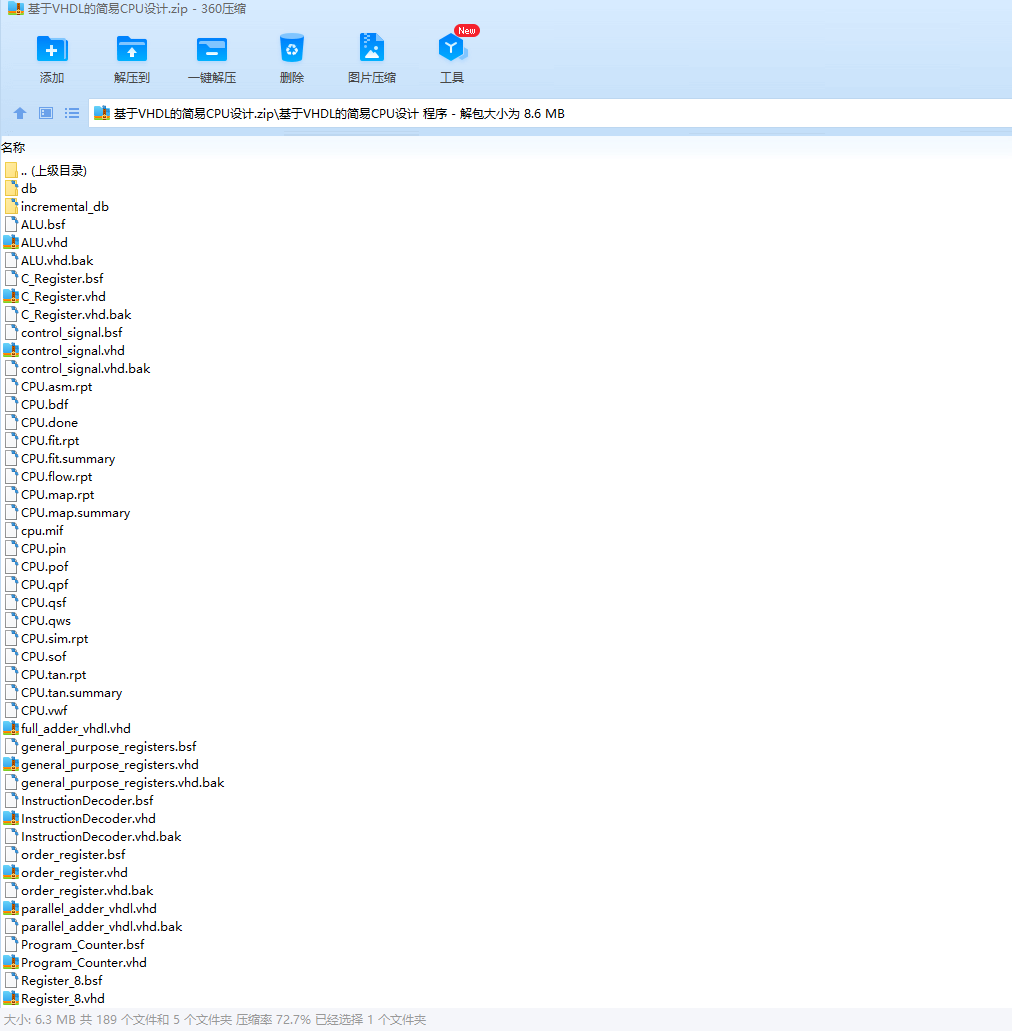This screenshot has height=1031, width=1012.
Task: Select file CPU.map.summary
Action: click(x=76, y=513)
